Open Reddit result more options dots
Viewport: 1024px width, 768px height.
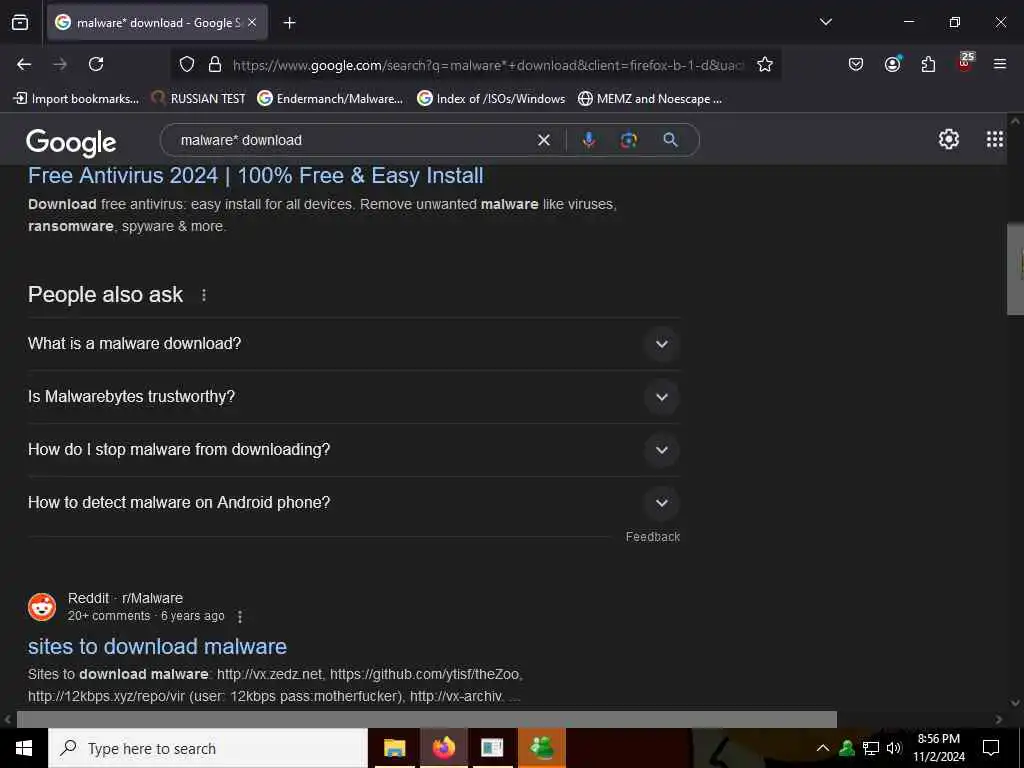point(240,616)
